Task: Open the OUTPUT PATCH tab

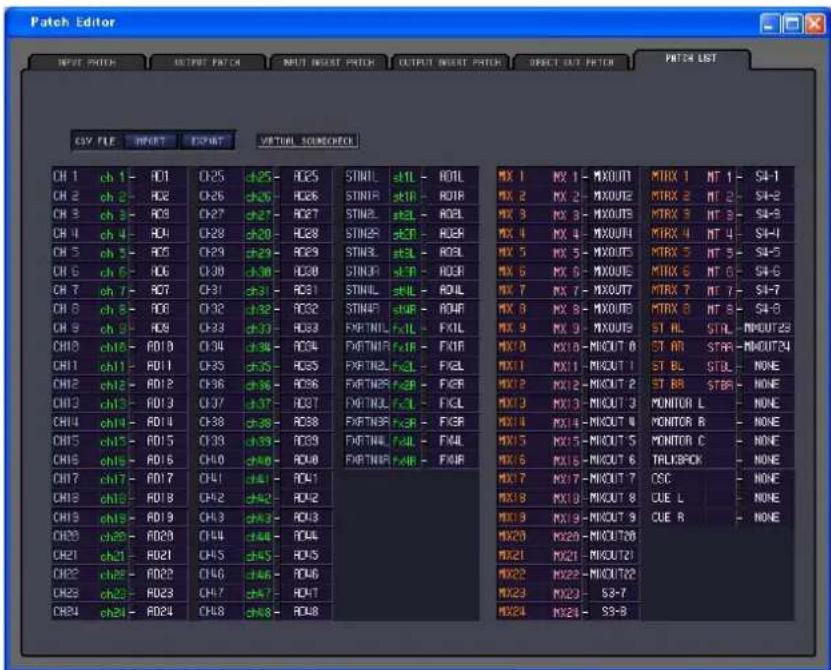Action: point(207,63)
